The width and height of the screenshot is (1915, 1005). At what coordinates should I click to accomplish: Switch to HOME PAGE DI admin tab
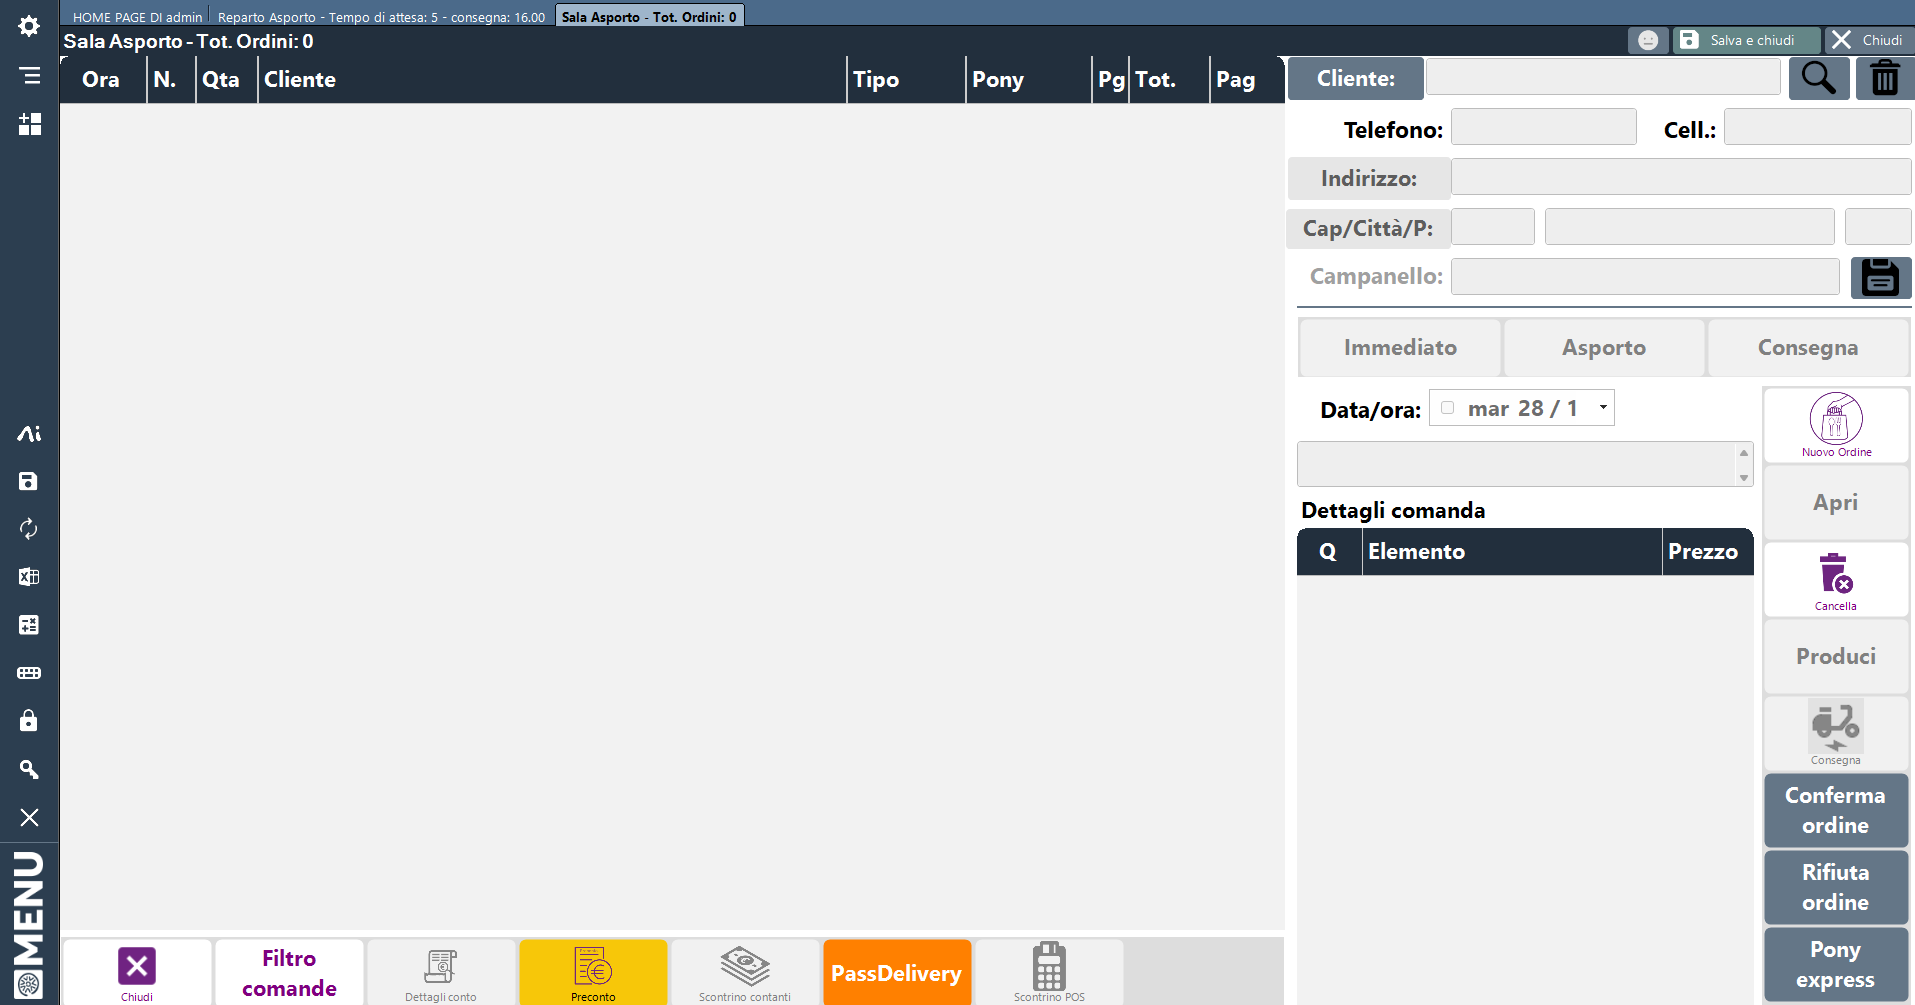(x=137, y=17)
